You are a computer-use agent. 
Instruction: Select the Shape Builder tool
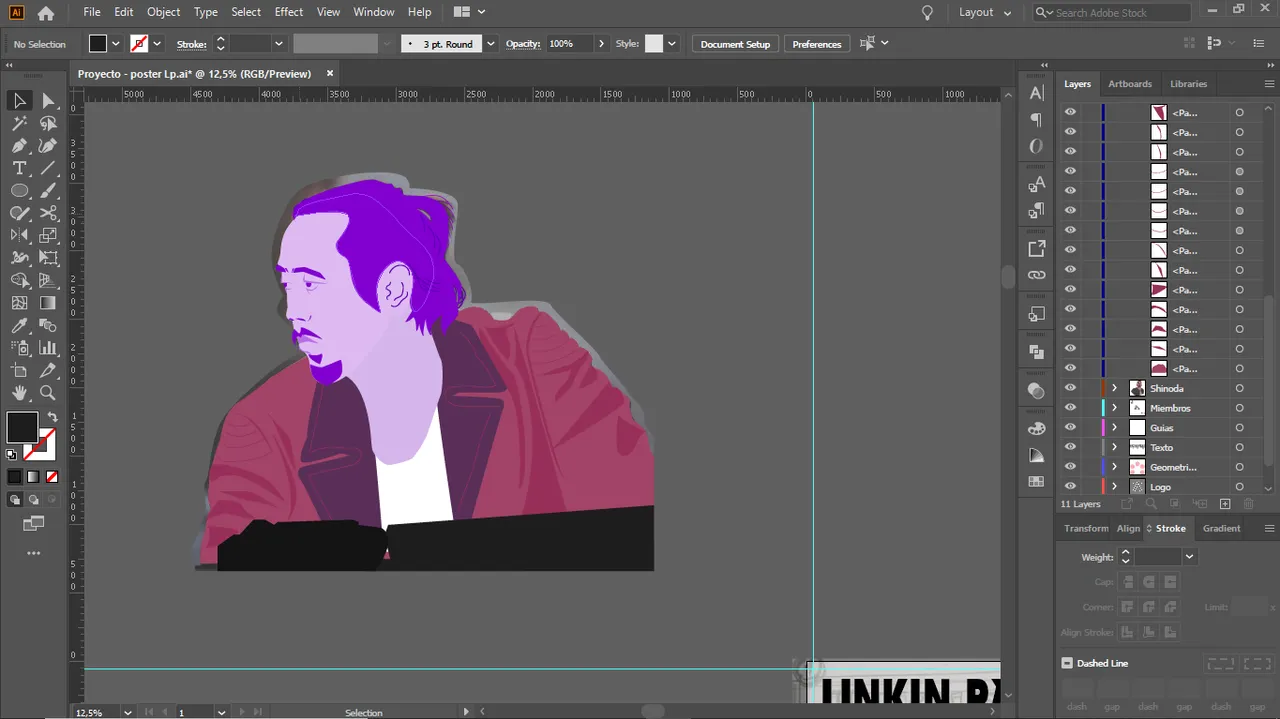click(19, 281)
